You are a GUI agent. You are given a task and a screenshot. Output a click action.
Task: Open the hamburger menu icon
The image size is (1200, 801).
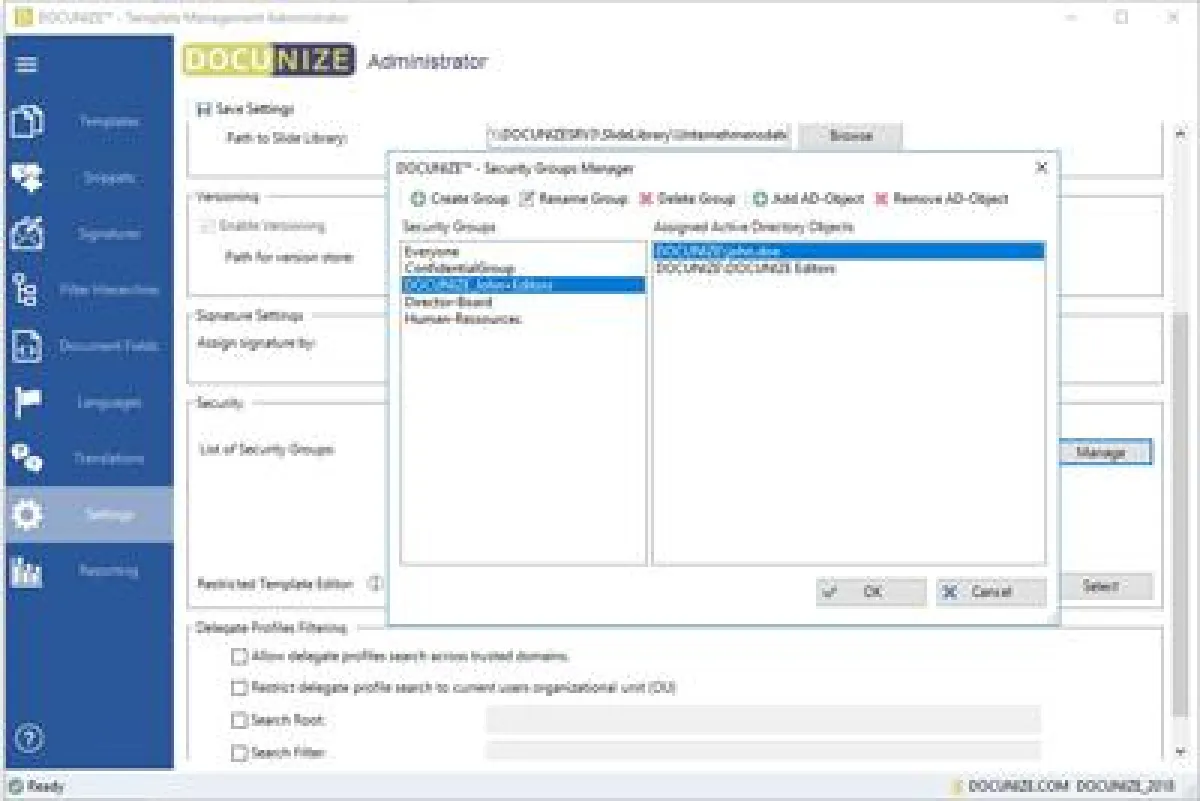click(27, 65)
